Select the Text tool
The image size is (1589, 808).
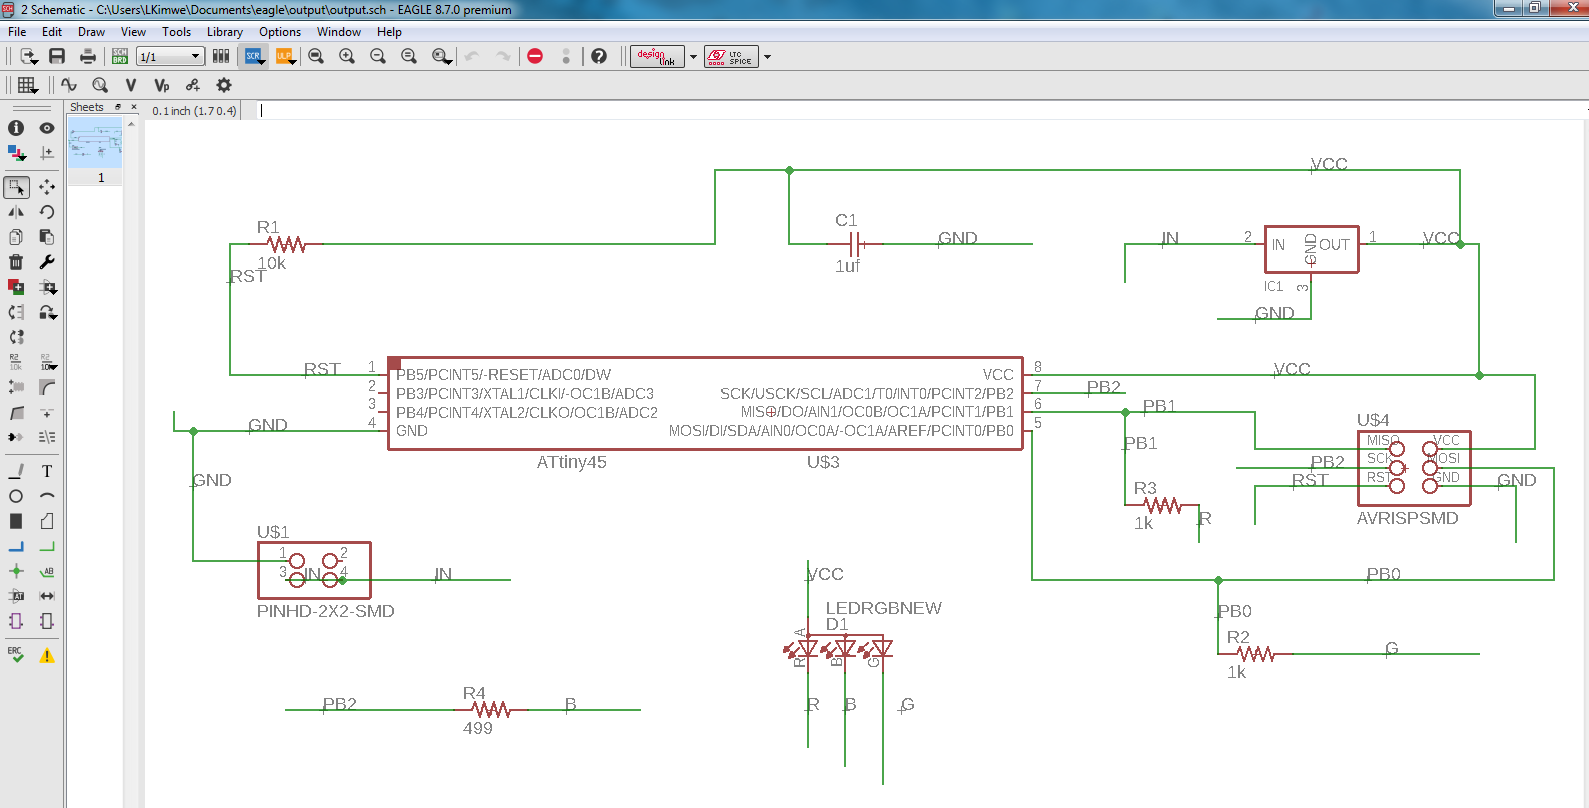click(47, 471)
